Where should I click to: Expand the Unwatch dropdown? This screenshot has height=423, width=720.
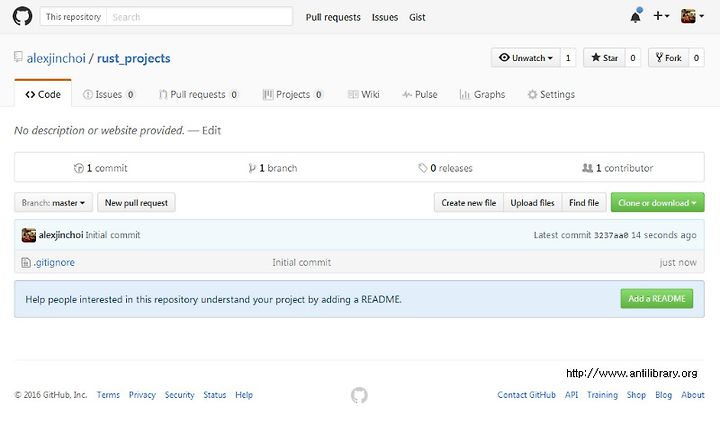[x=526, y=58]
